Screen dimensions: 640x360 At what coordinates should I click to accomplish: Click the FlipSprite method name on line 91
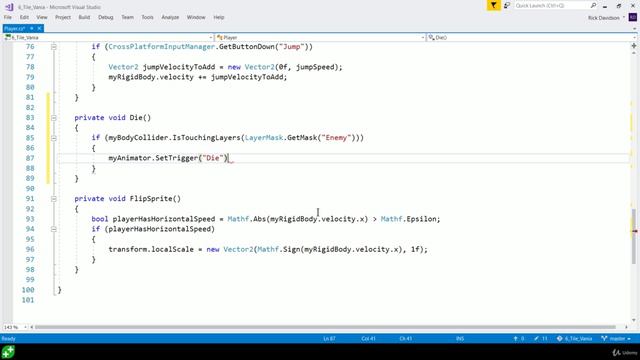coord(151,198)
